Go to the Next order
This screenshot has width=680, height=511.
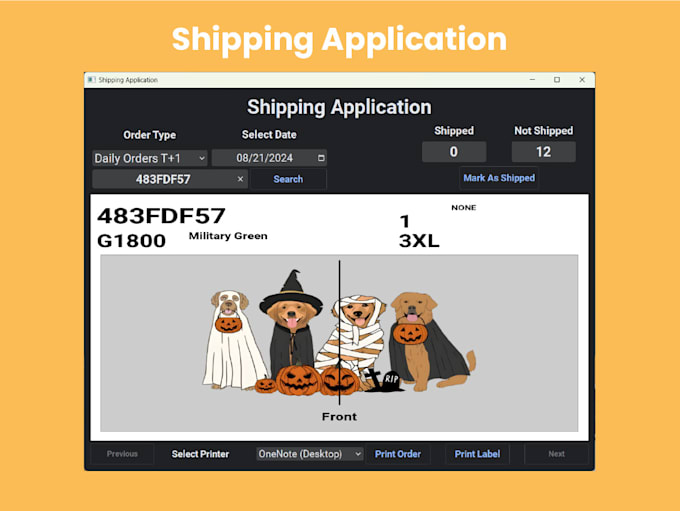click(556, 454)
